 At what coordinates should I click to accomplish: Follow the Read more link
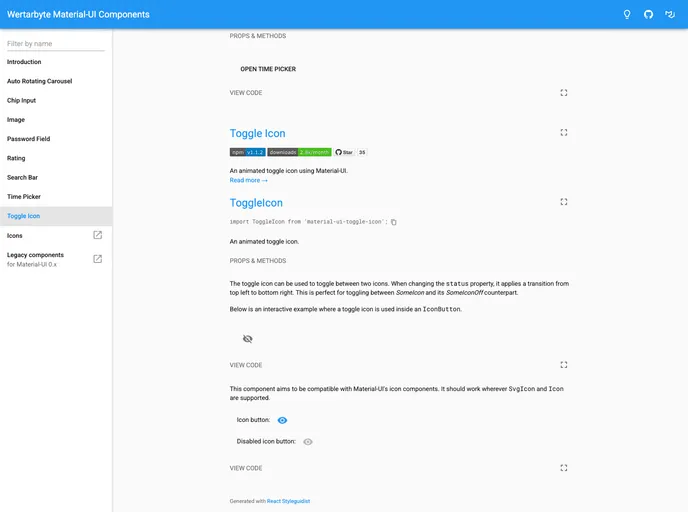[x=248, y=180]
